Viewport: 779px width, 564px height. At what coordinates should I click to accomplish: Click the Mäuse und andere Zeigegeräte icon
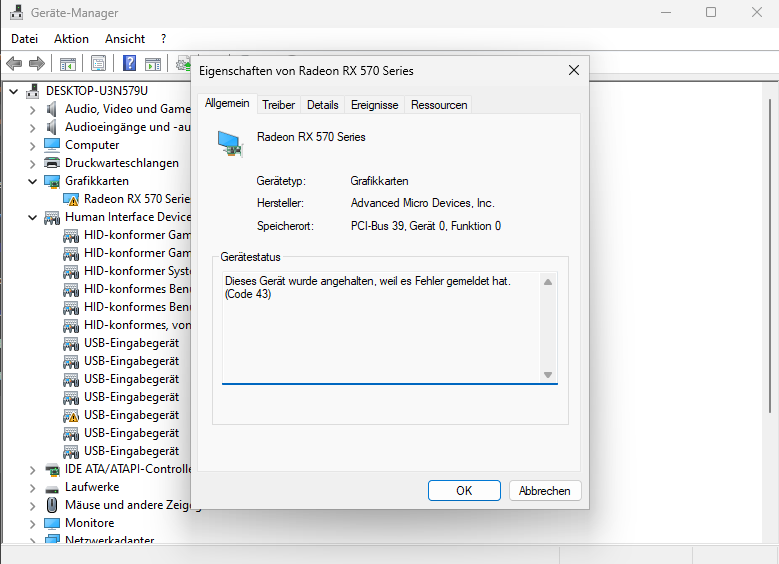point(52,505)
